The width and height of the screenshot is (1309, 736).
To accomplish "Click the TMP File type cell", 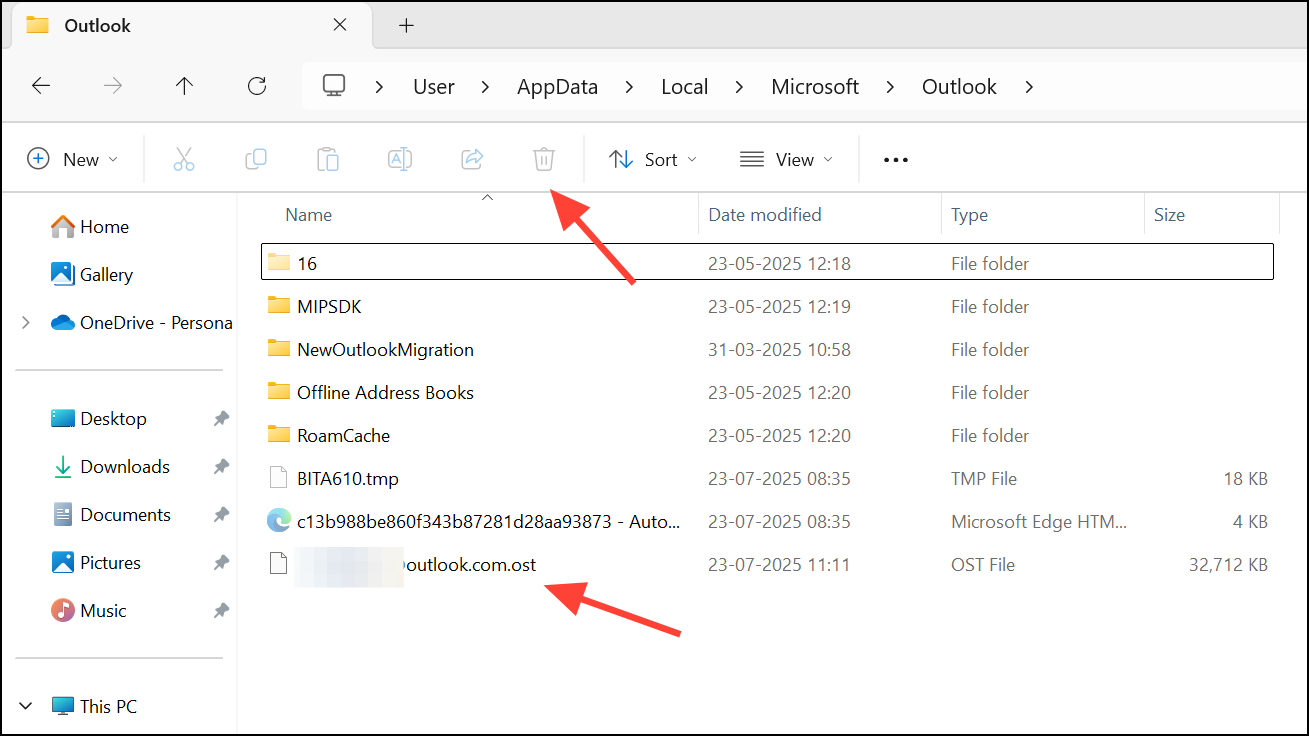I will click(x=984, y=479).
